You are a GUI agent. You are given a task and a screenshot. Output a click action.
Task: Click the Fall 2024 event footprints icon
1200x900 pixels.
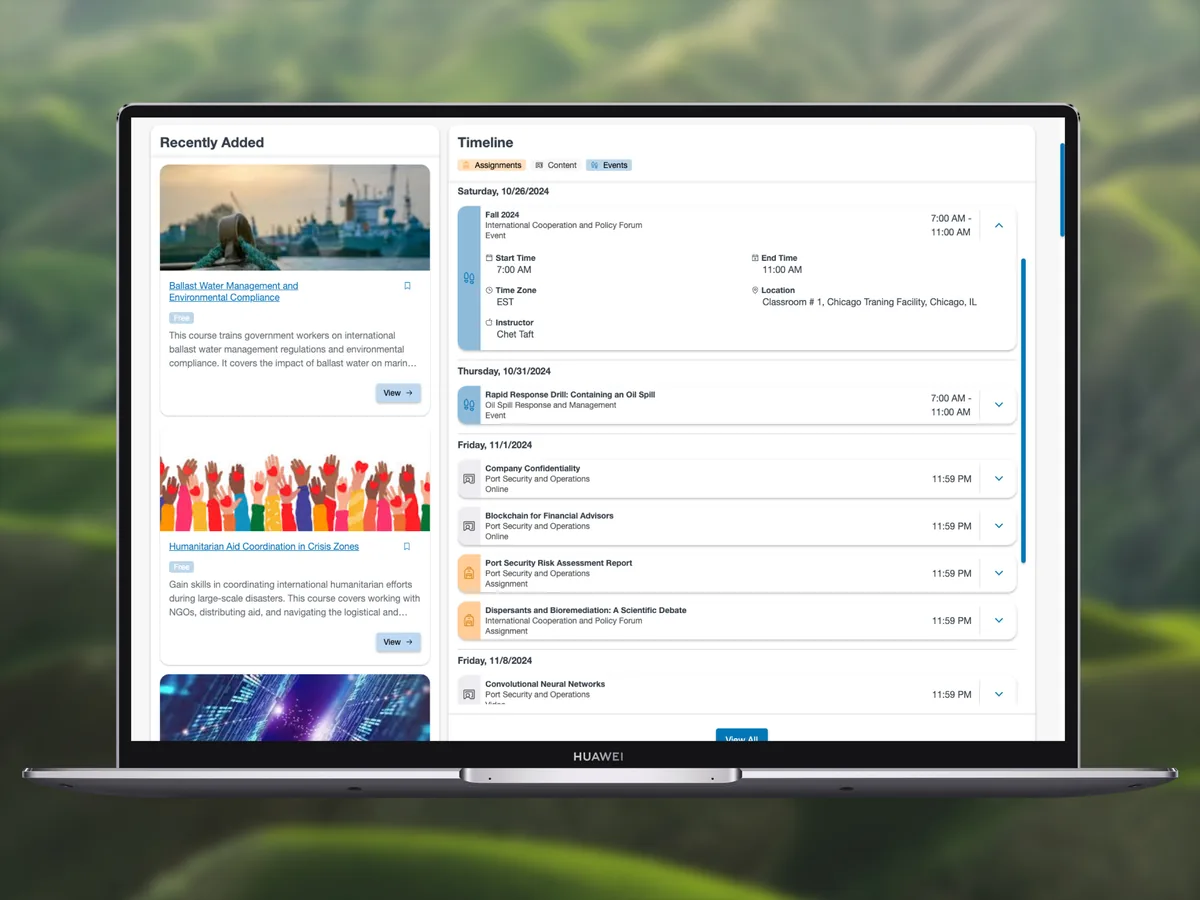tap(469, 278)
